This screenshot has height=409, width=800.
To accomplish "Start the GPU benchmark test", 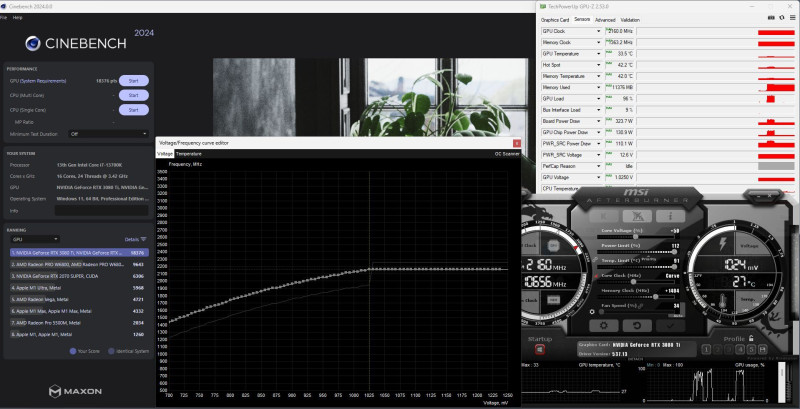I will [x=134, y=81].
